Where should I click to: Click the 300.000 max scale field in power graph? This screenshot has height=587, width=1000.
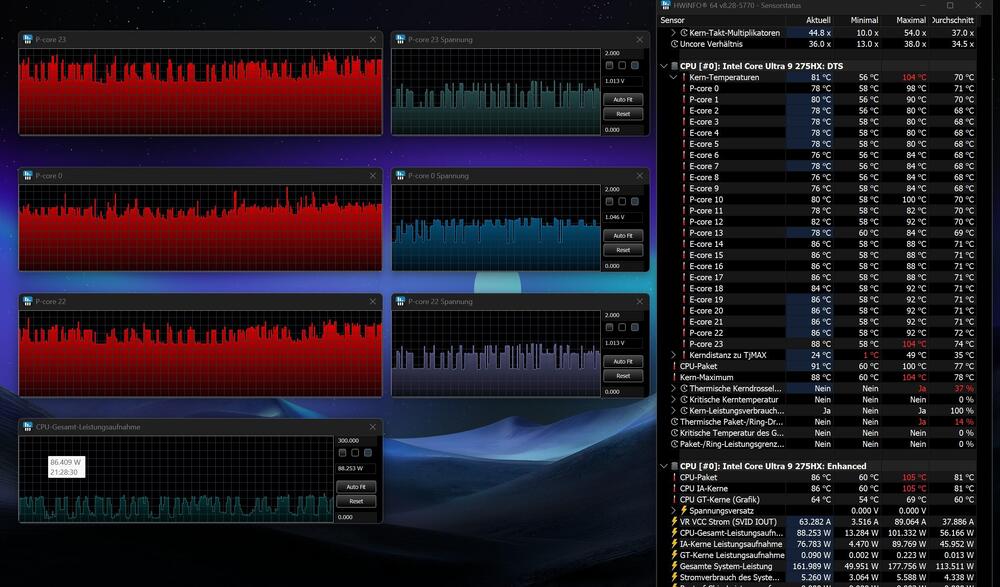coord(355,440)
